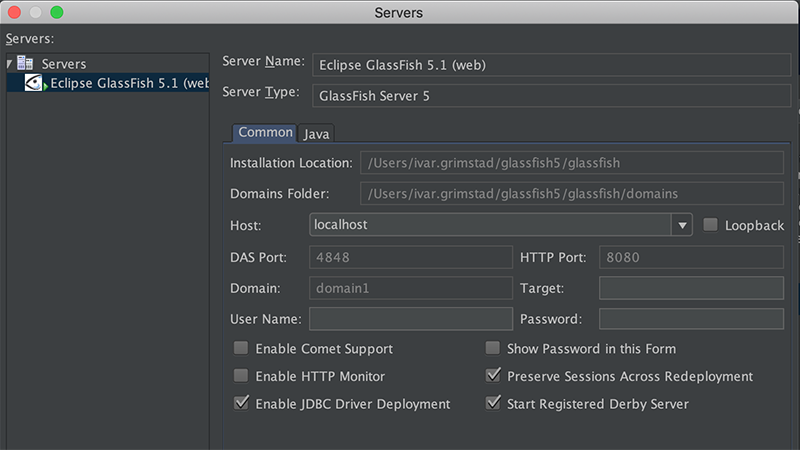
Task: Close the Servers window with red button
Action: click(14, 12)
